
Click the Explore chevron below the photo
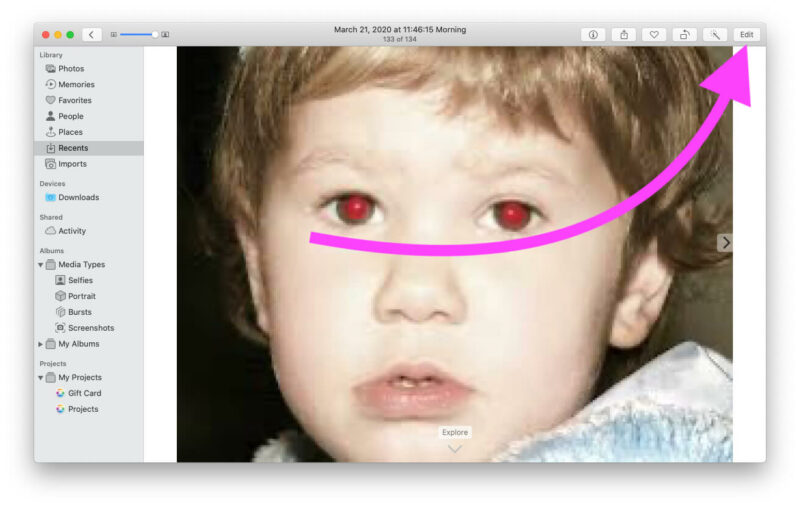click(455, 449)
